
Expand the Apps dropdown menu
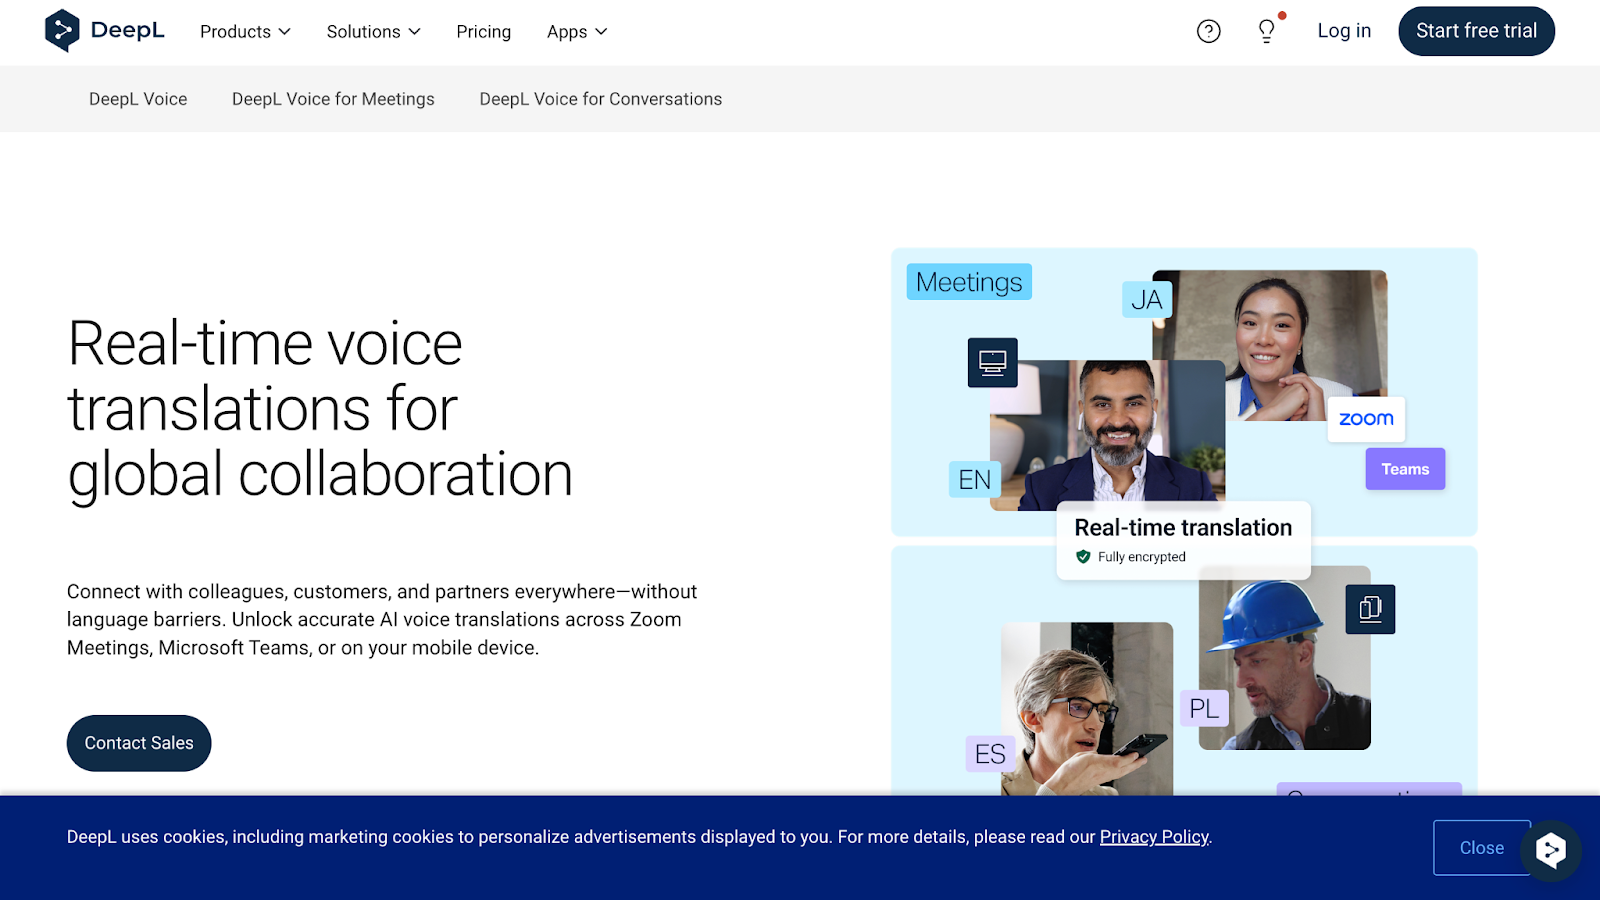[577, 32]
